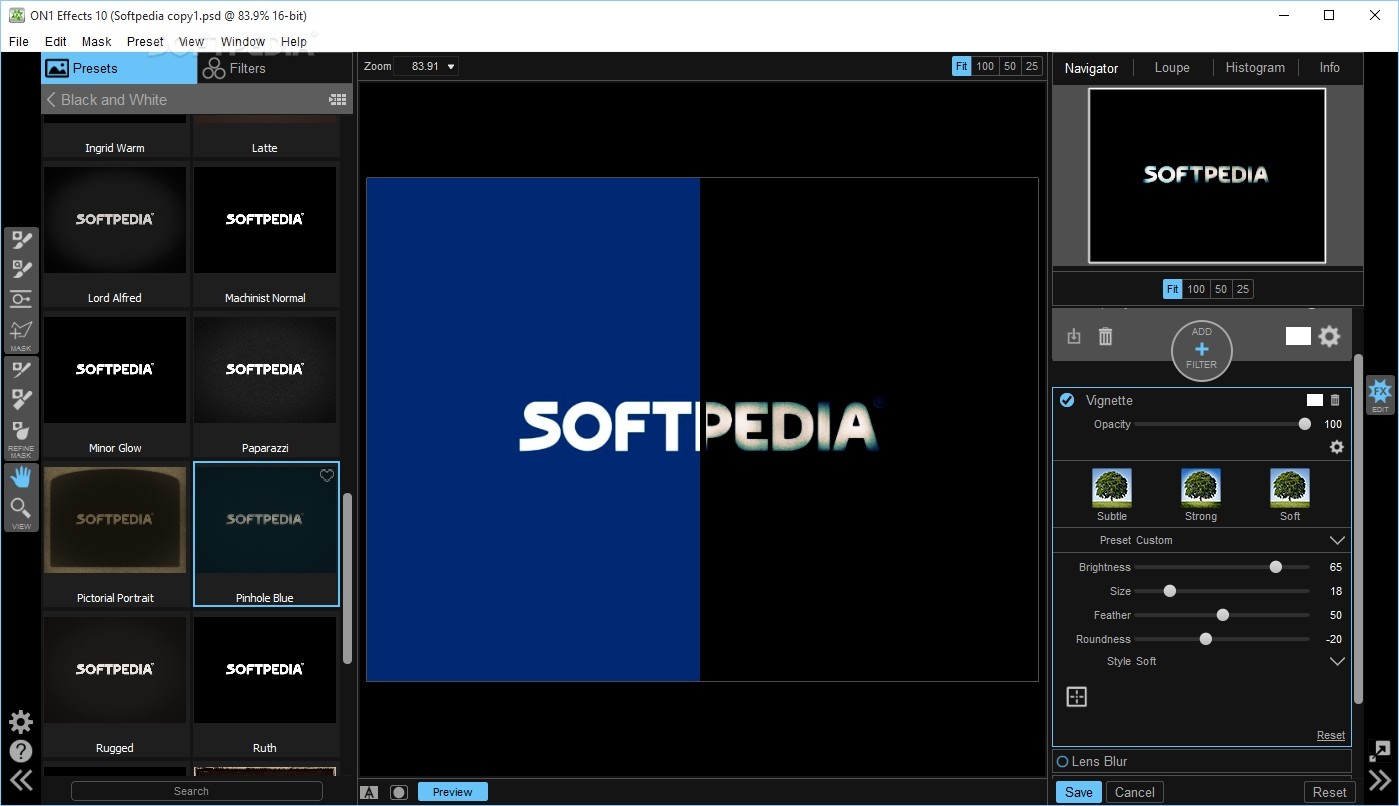Switch to the Histogram tab
1399x806 pixels.
point(1255,67)
